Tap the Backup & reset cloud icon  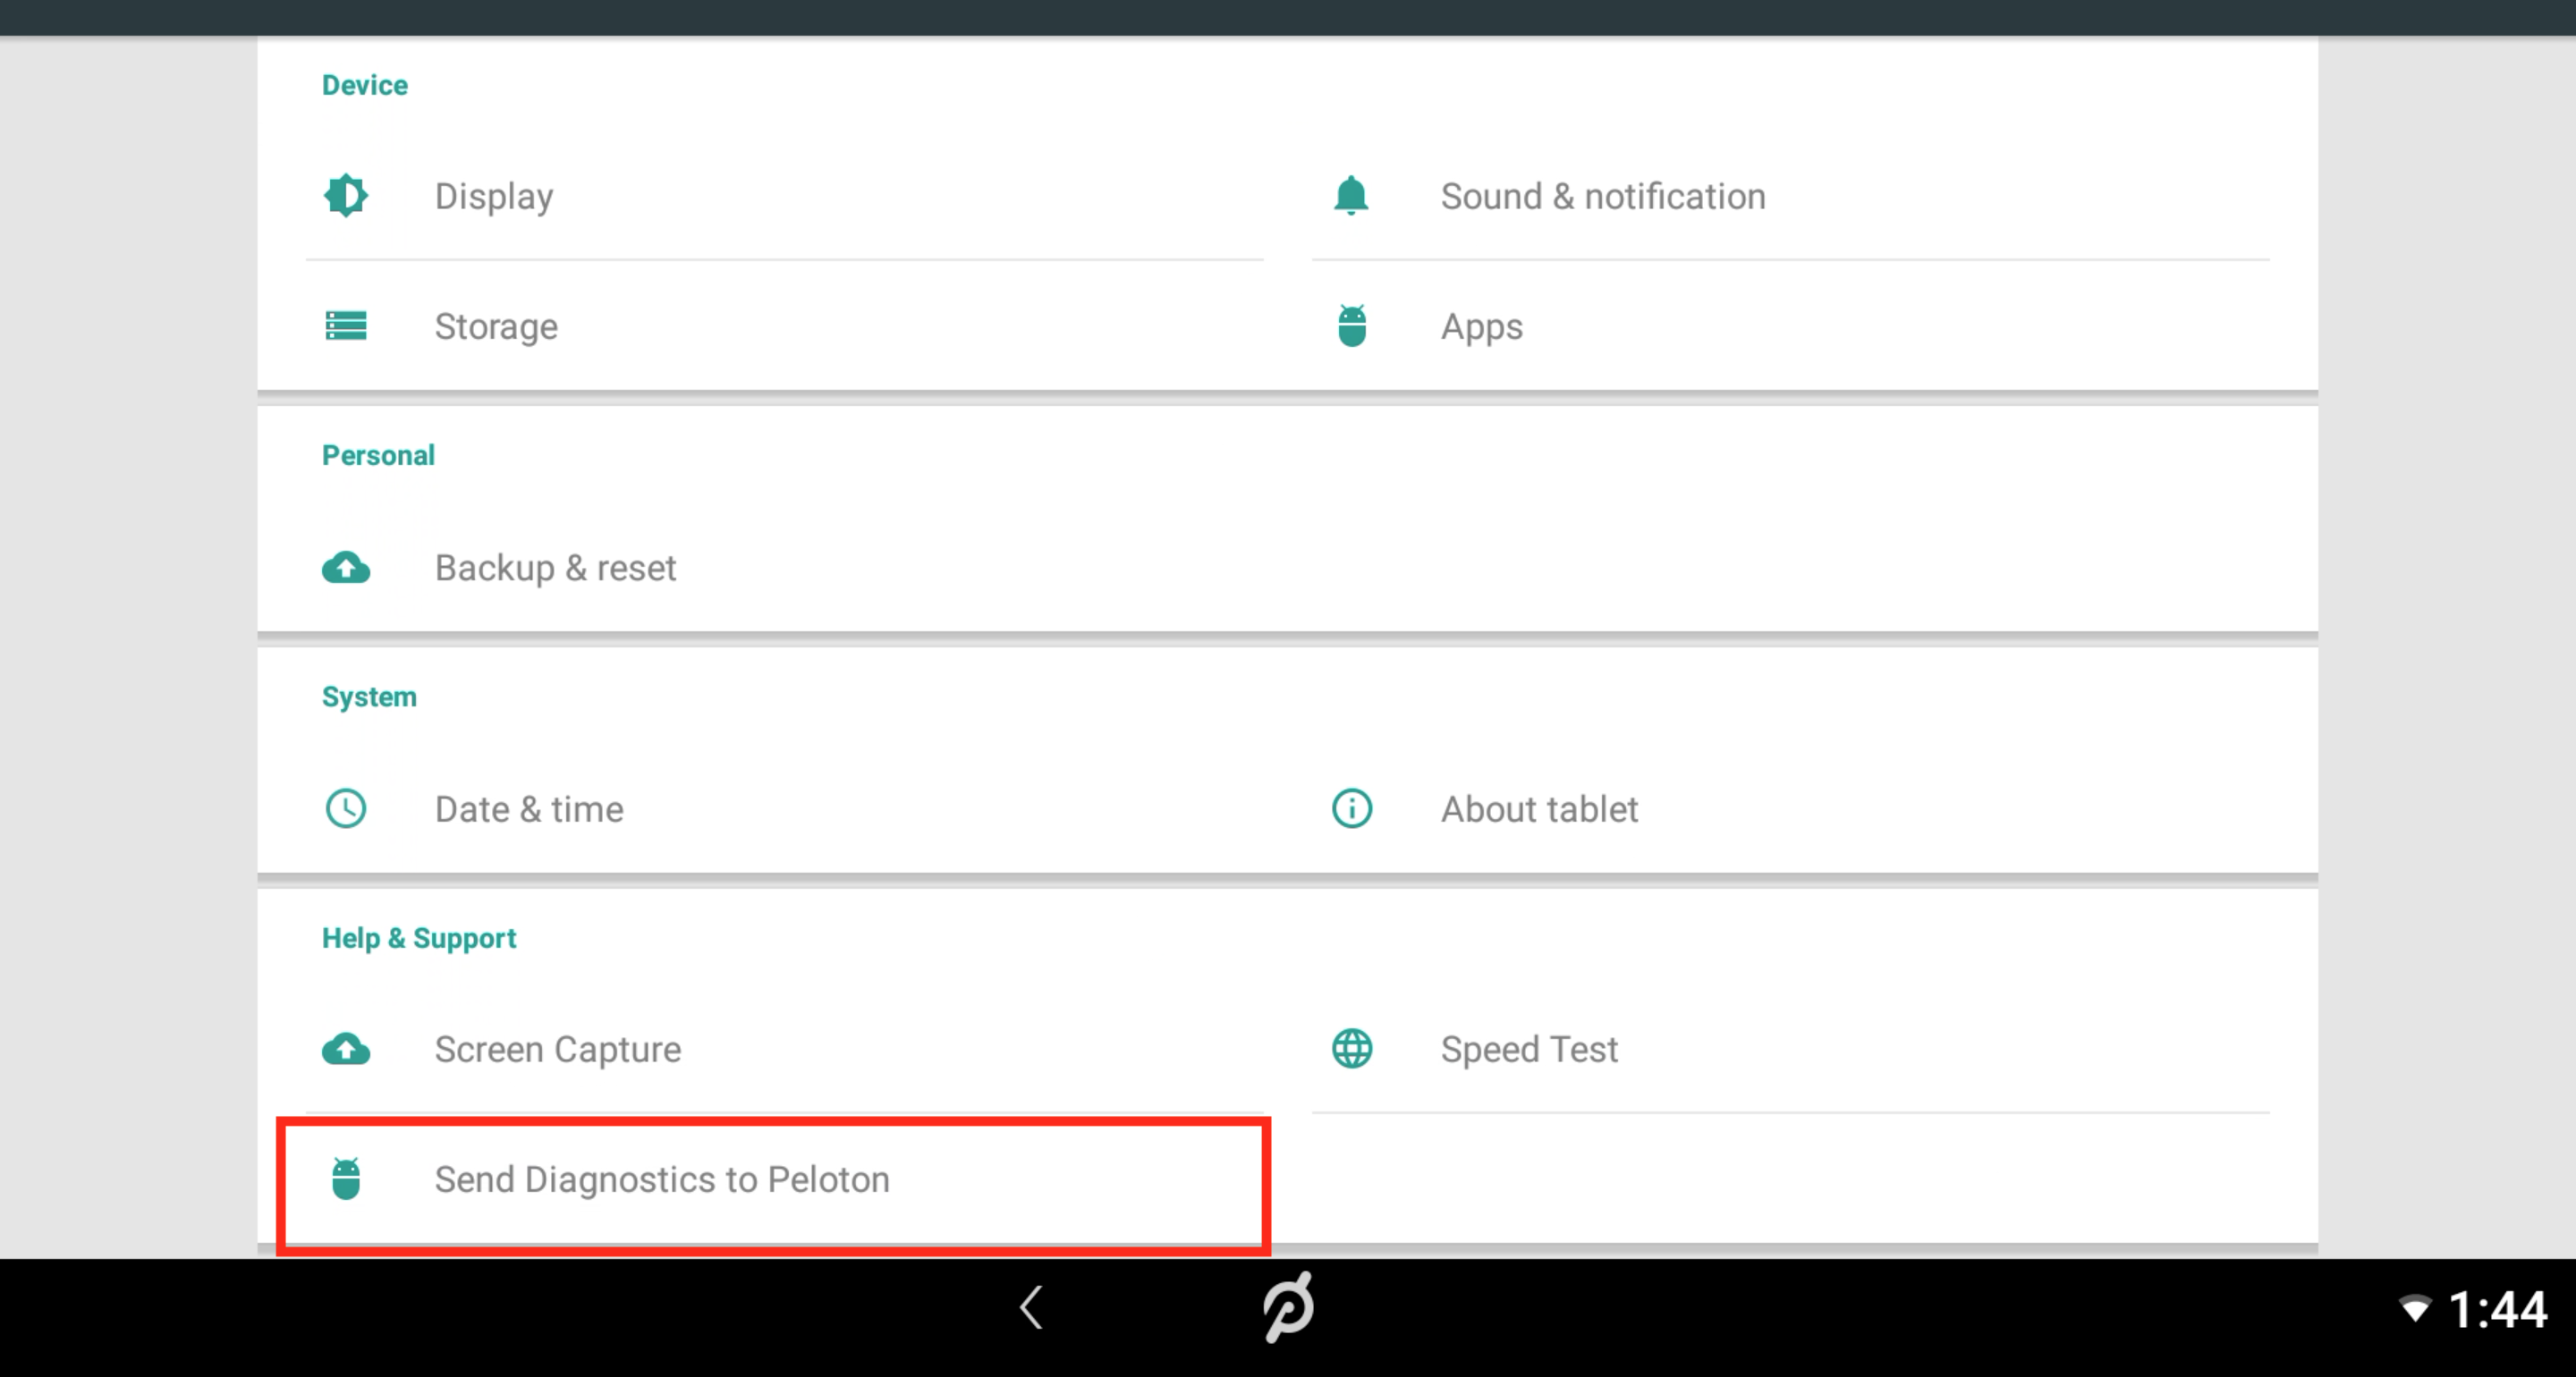coord(346,567)
